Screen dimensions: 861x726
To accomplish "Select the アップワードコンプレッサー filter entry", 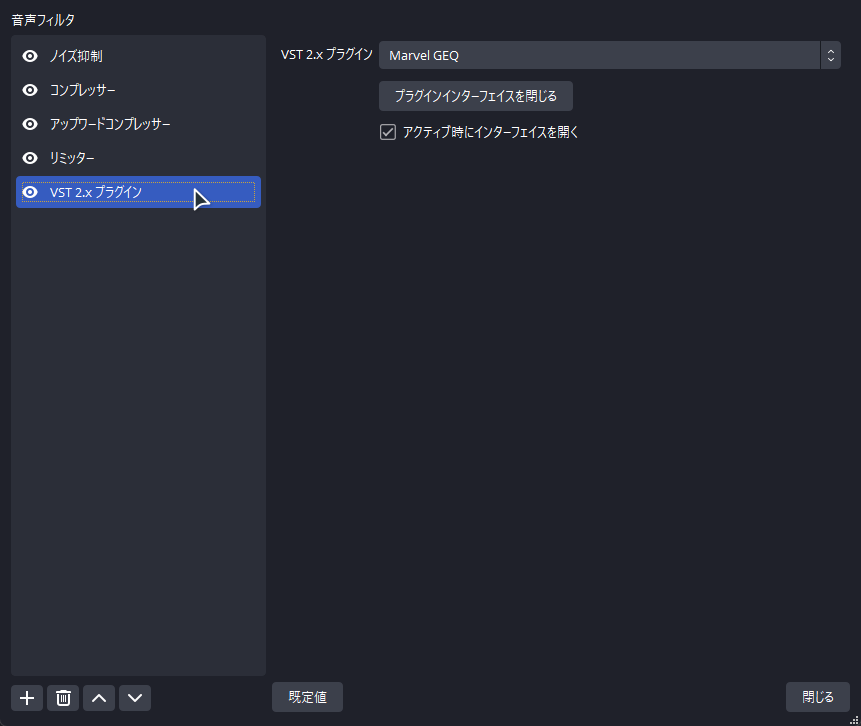I will (138, 124).
